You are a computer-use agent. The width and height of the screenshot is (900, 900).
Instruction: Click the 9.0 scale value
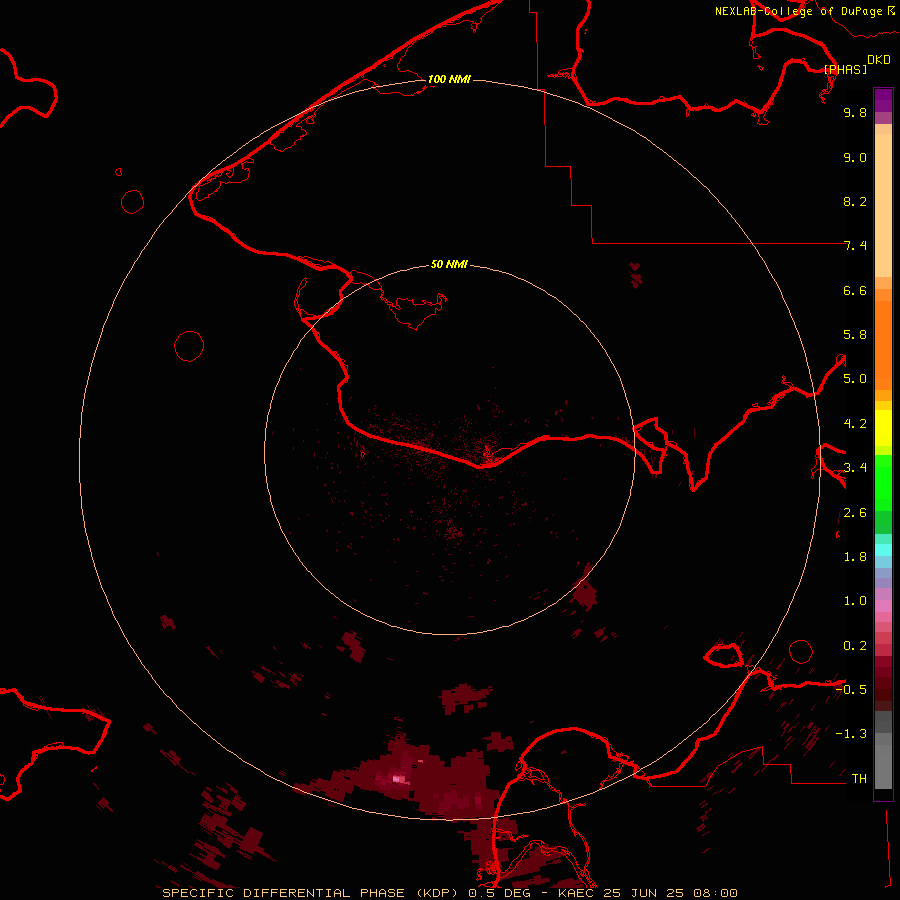click(x=855, y=158)
